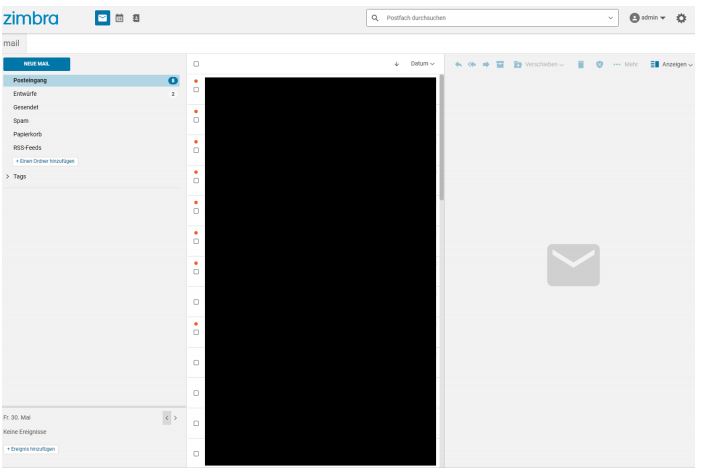Open the Mehr more-actions menu
702x473 pixels.
pyautogui.click(x=625, y=64)
